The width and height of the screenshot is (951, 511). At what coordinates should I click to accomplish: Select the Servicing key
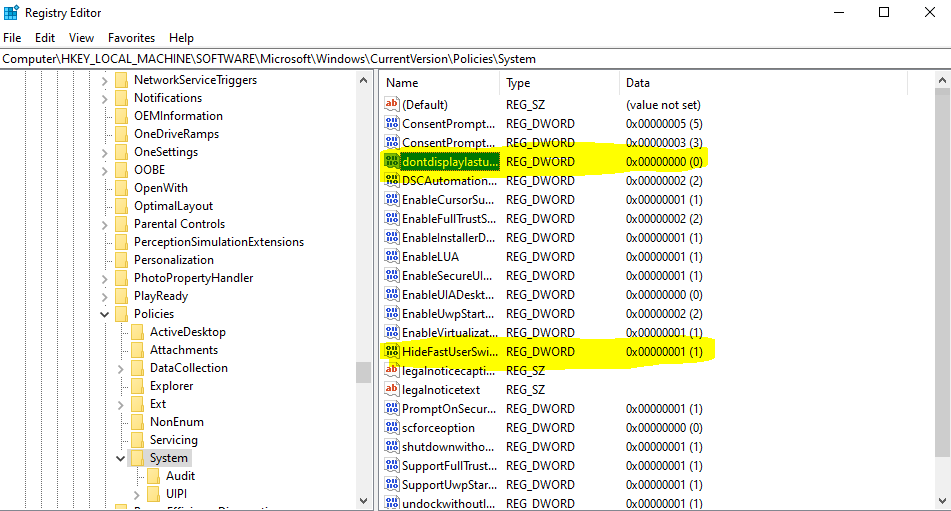(x=173, y=439)
